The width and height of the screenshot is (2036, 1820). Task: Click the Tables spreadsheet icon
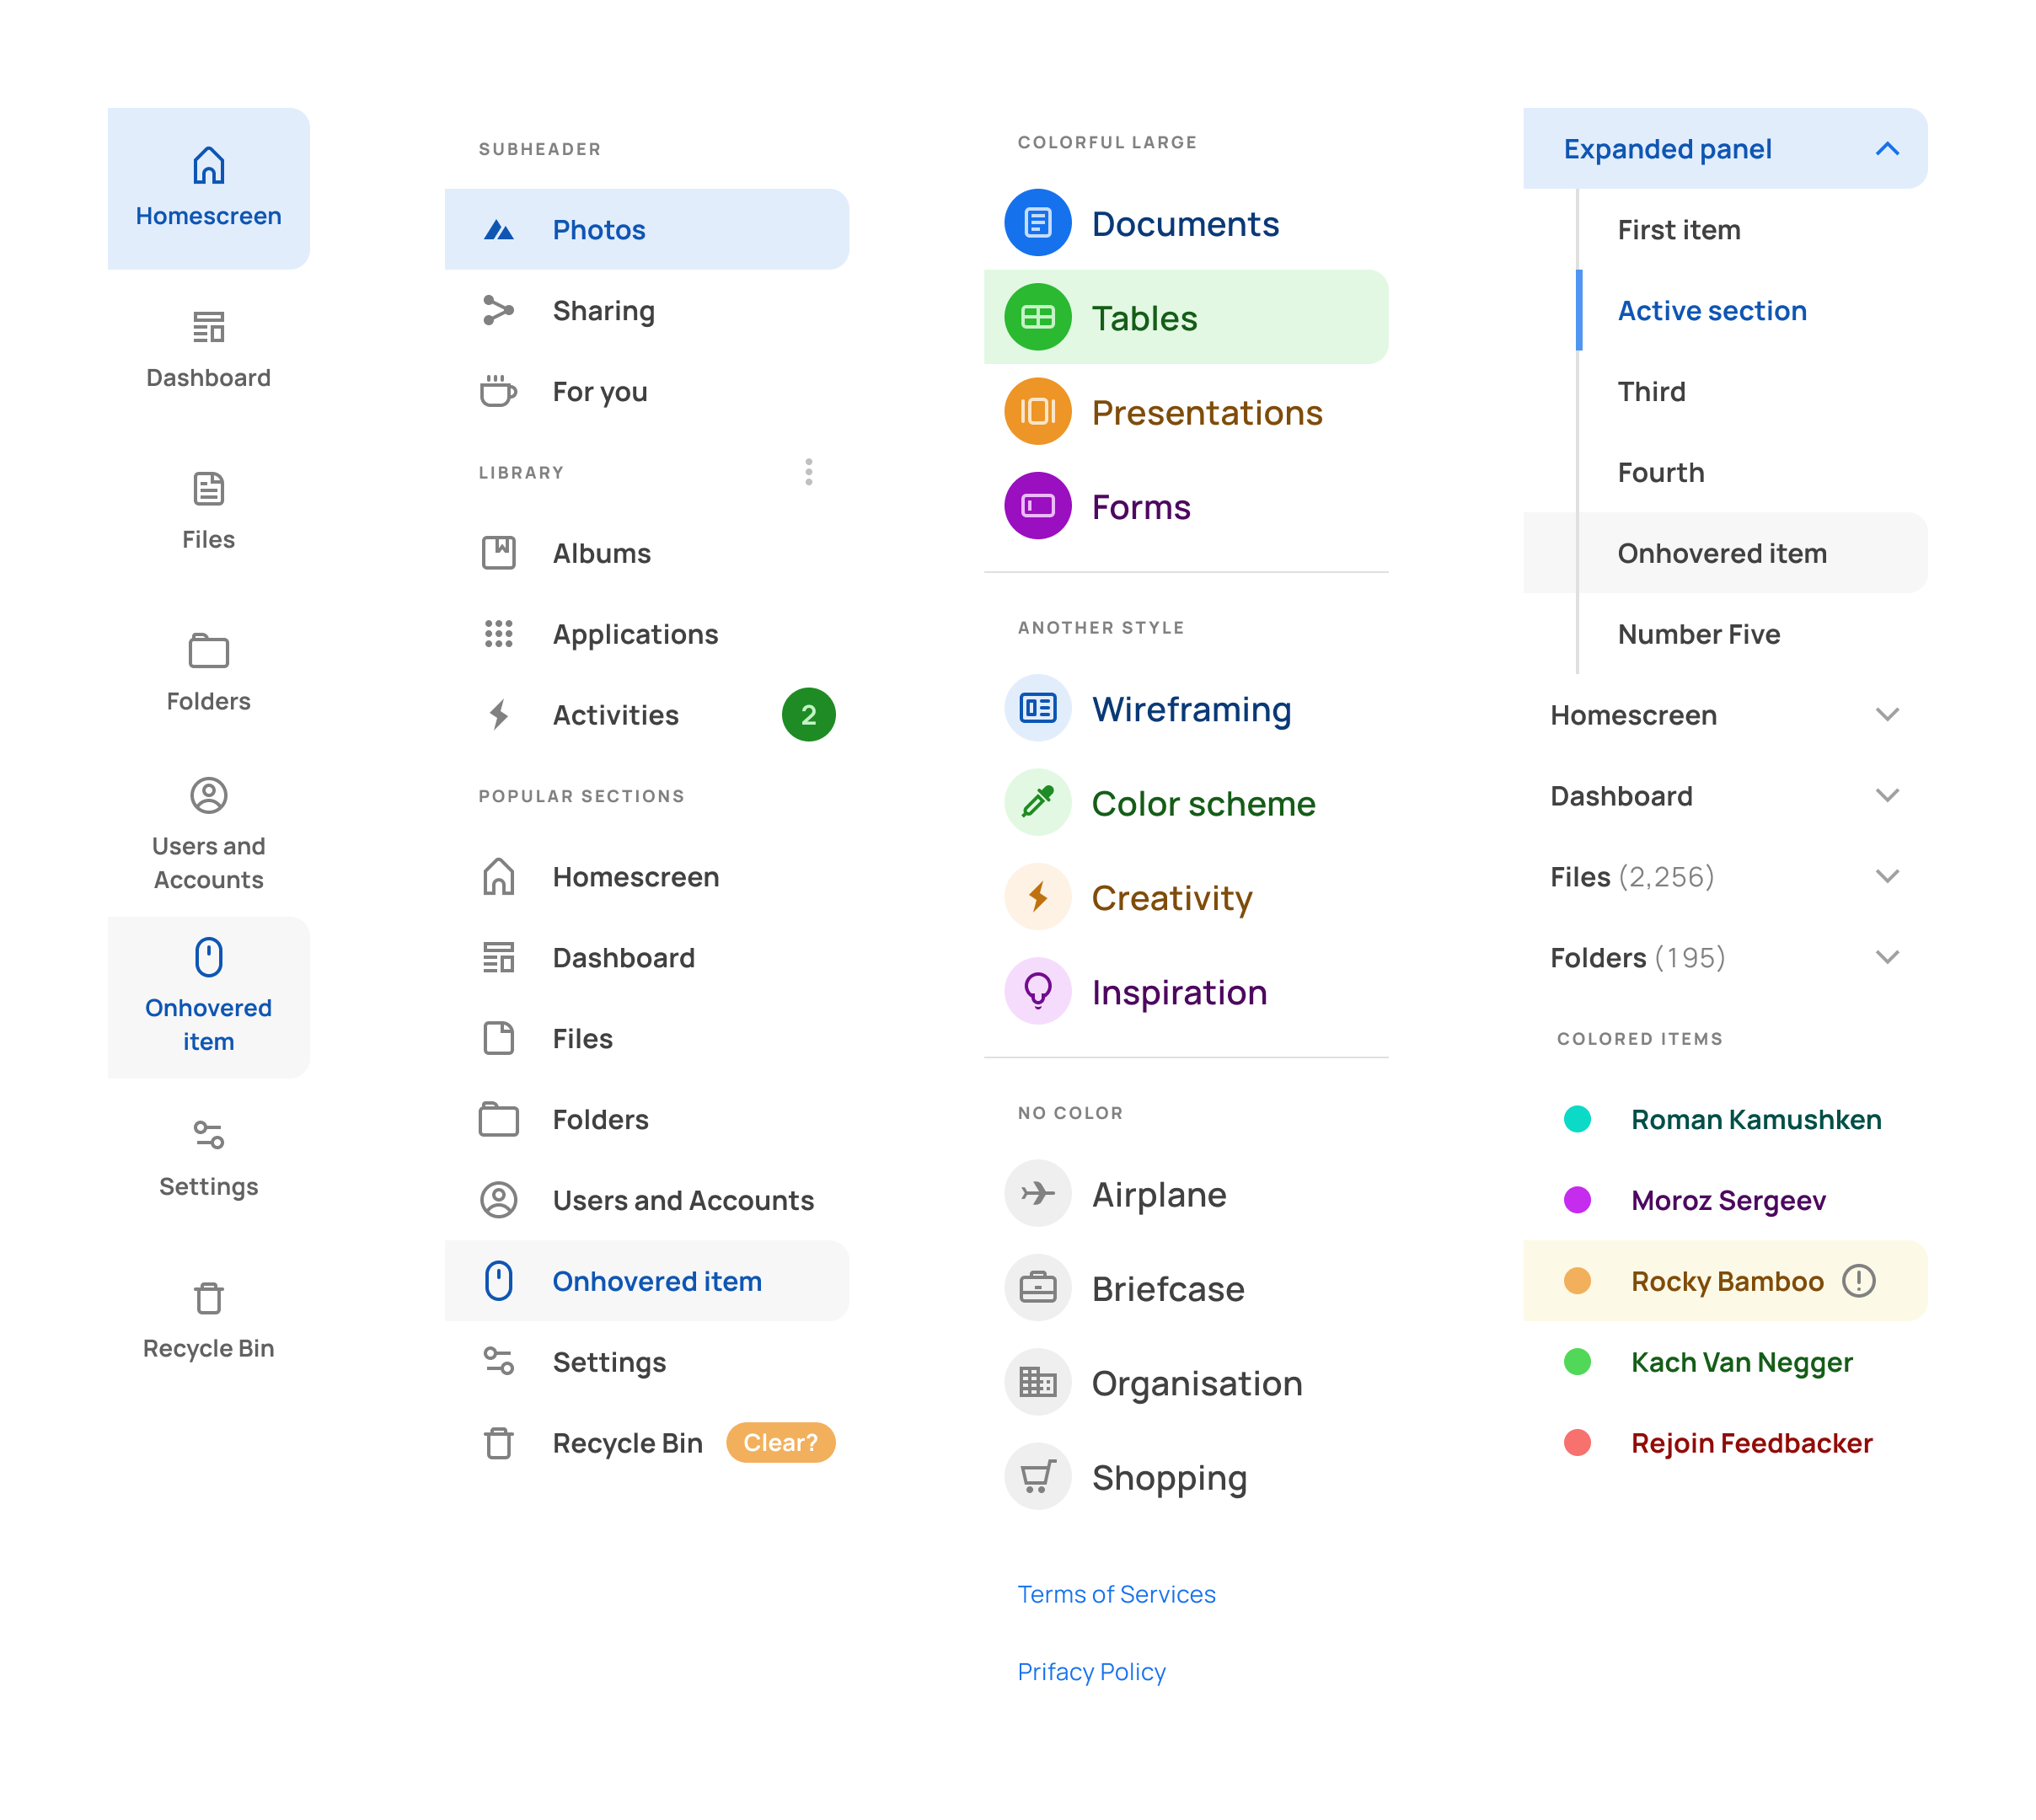(x=1038, y=317)
